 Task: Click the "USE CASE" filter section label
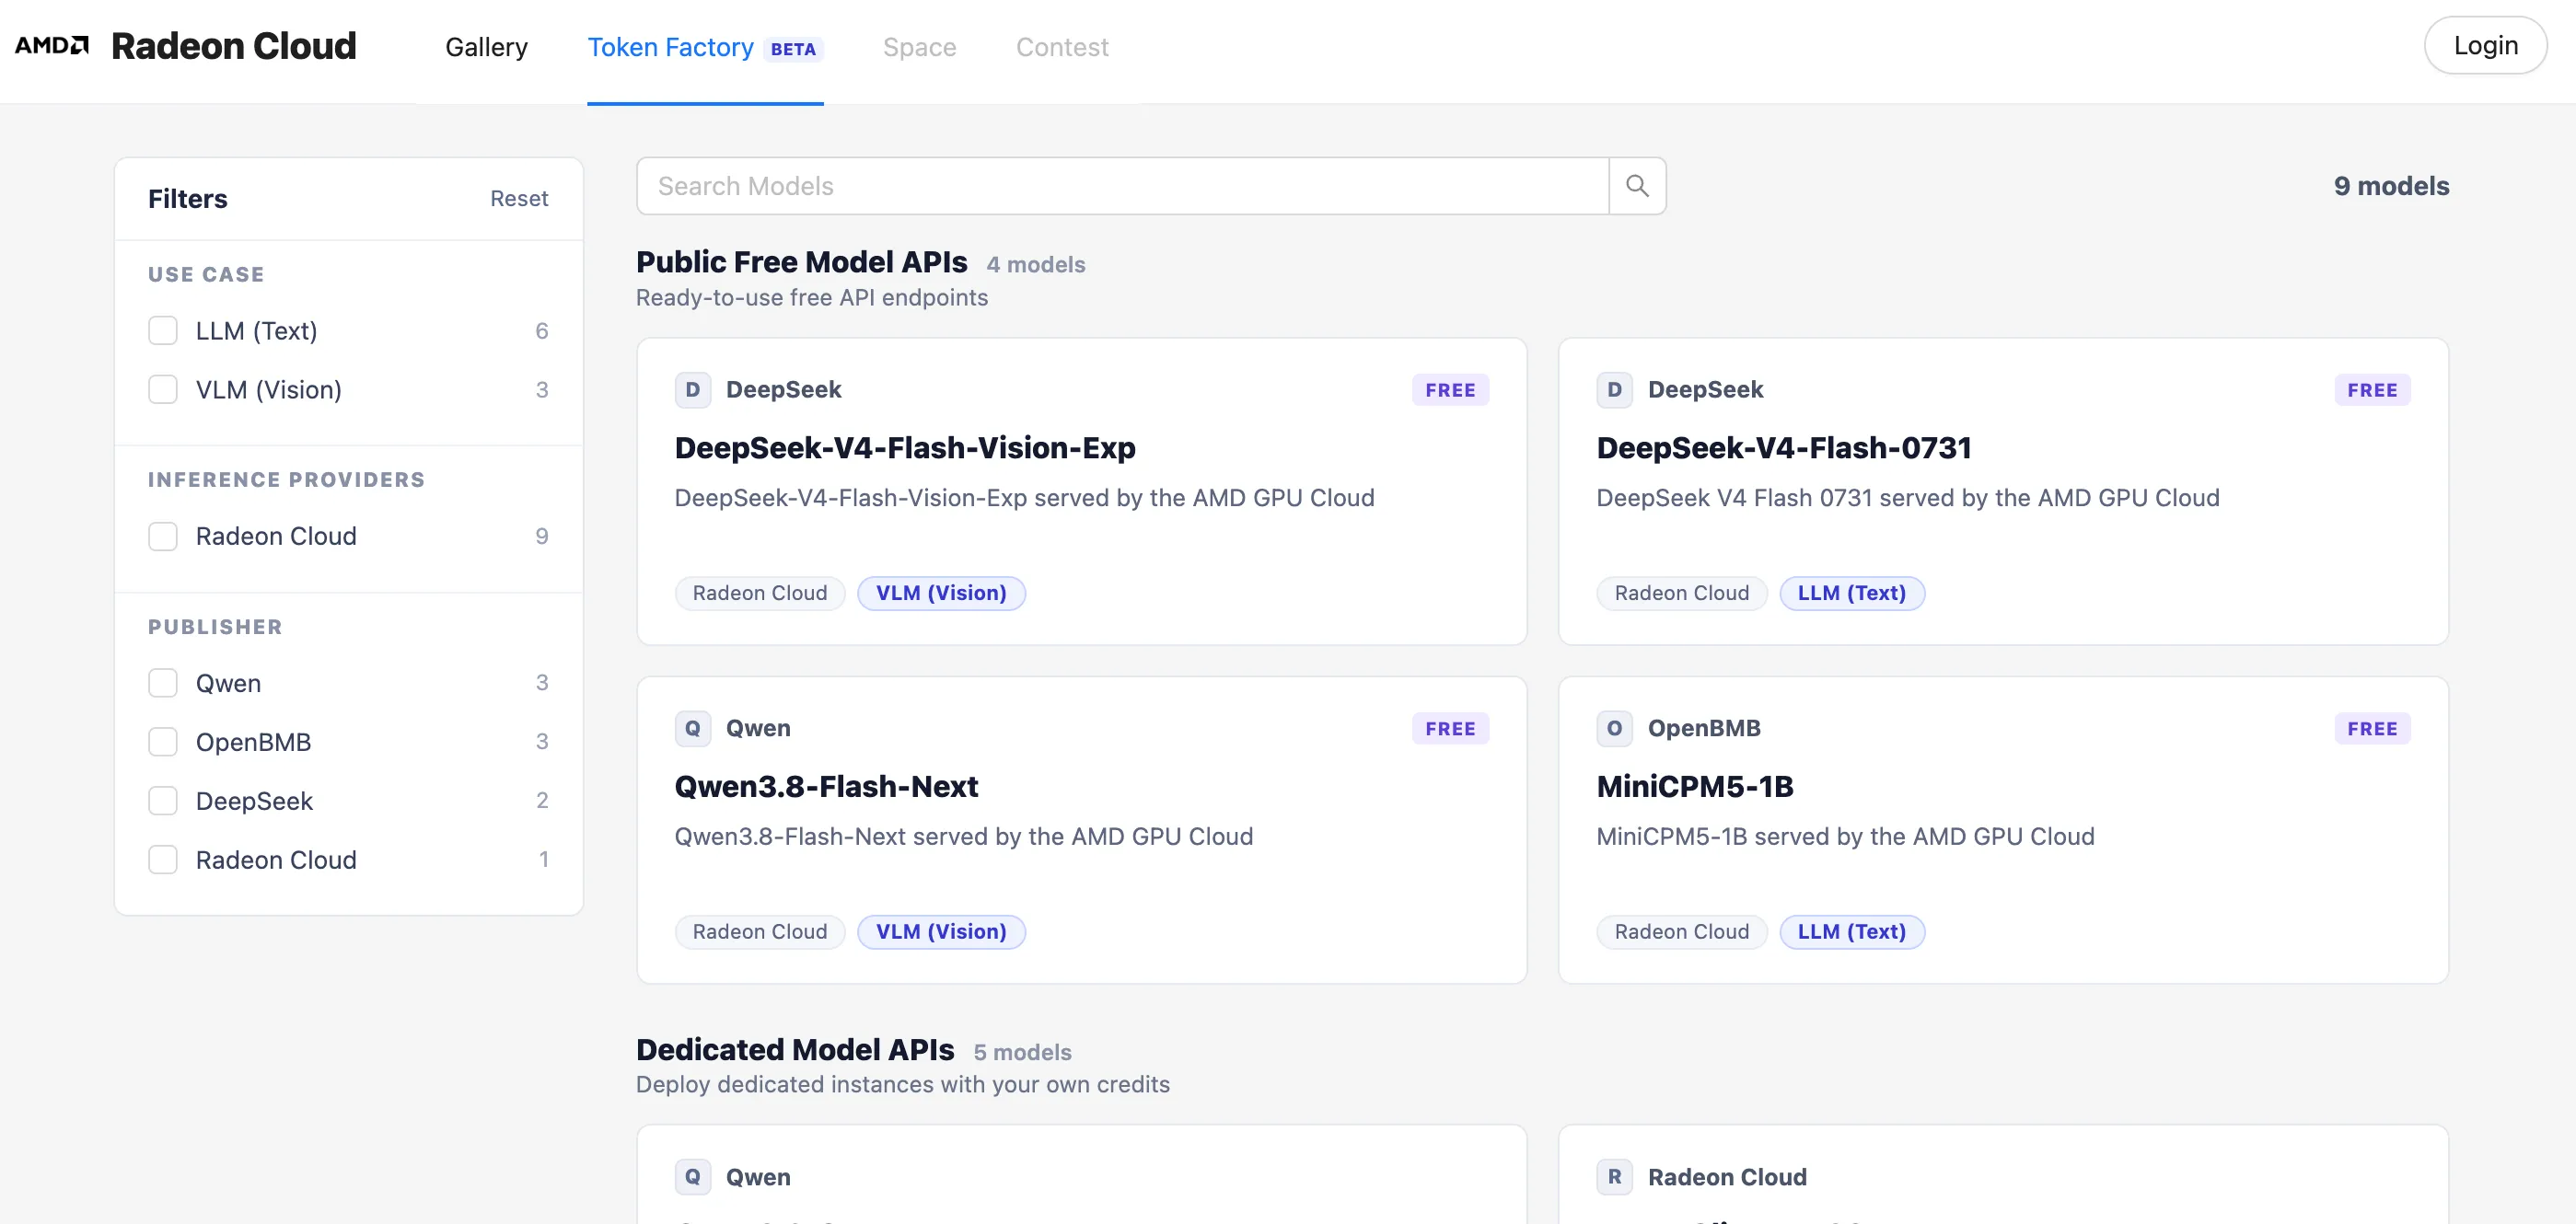206,275
